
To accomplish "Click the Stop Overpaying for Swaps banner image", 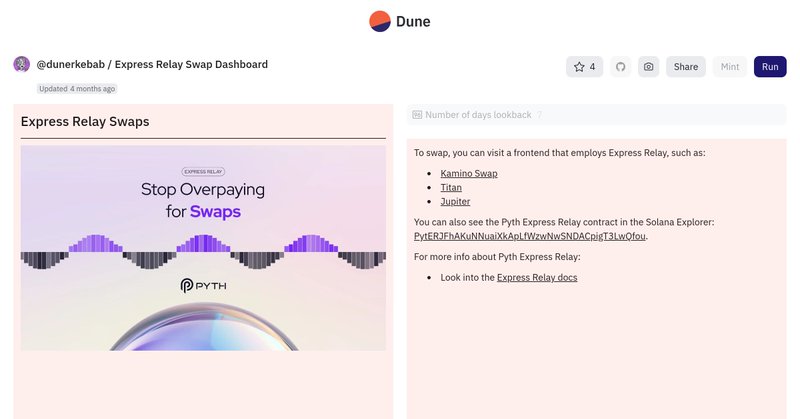I will (x=203, y=248).
